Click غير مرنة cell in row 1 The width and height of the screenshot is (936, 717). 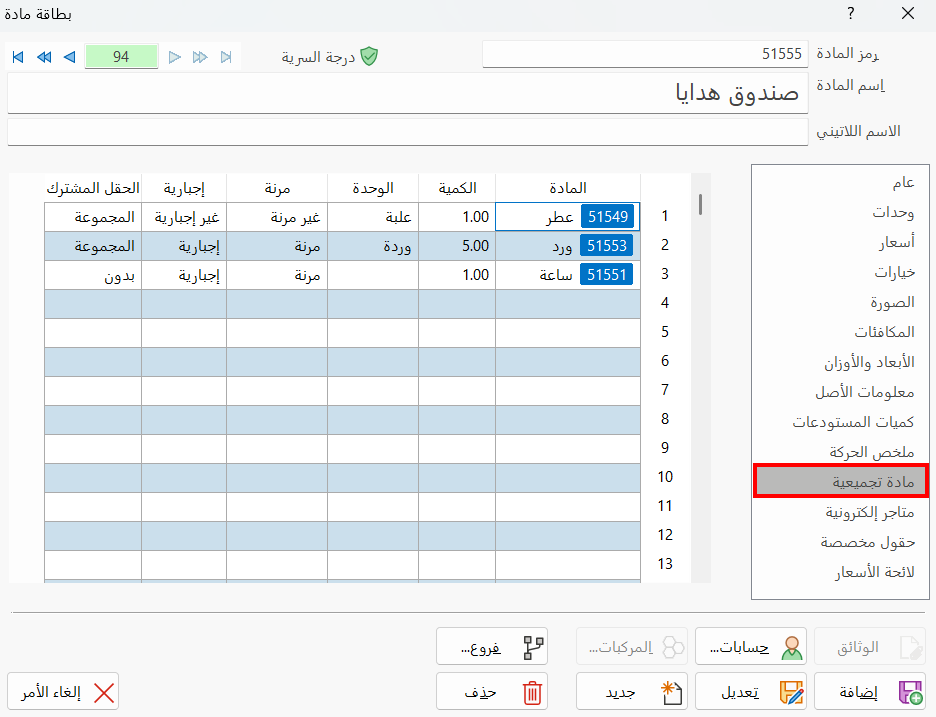click(x=277, y=217)
